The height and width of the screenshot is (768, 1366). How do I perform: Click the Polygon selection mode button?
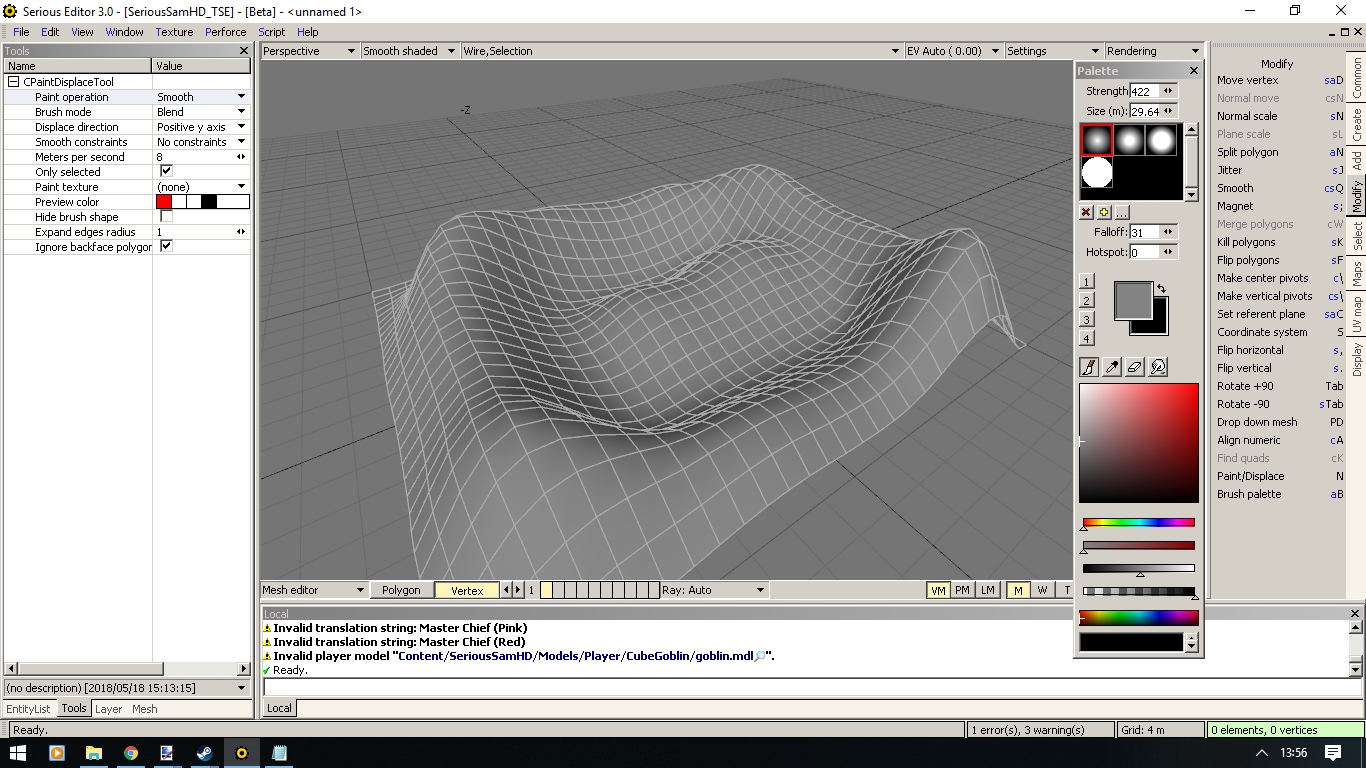click(401, 590)
